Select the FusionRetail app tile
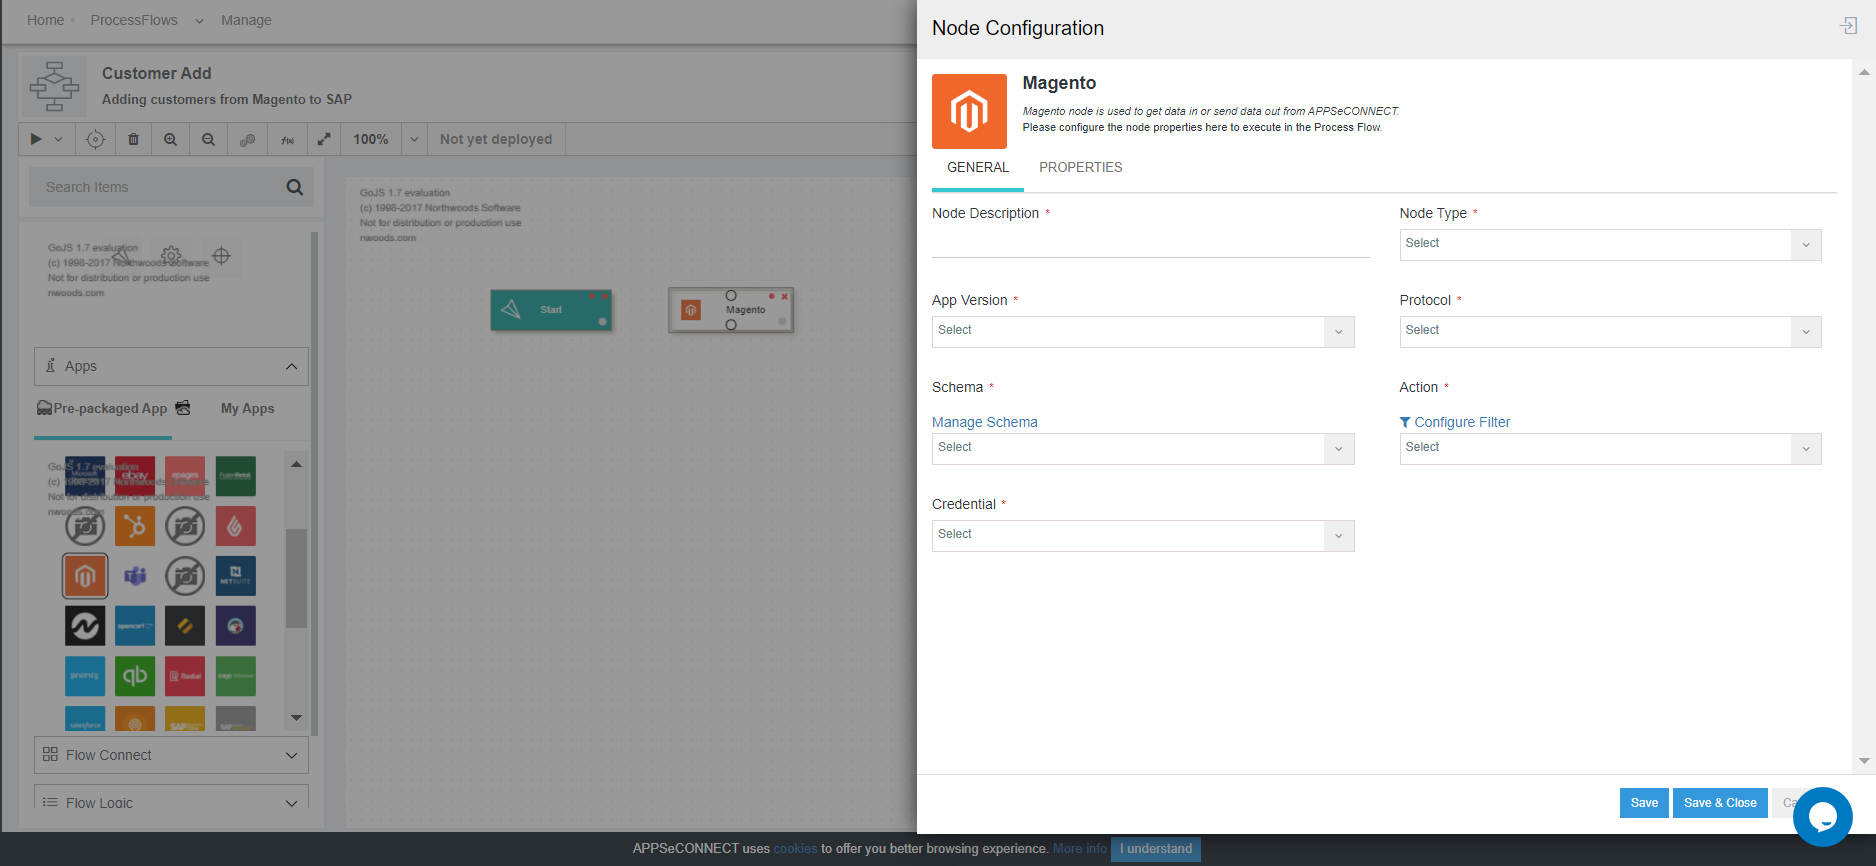Viewport: 1876px width, 866px height. pos(235,476)
